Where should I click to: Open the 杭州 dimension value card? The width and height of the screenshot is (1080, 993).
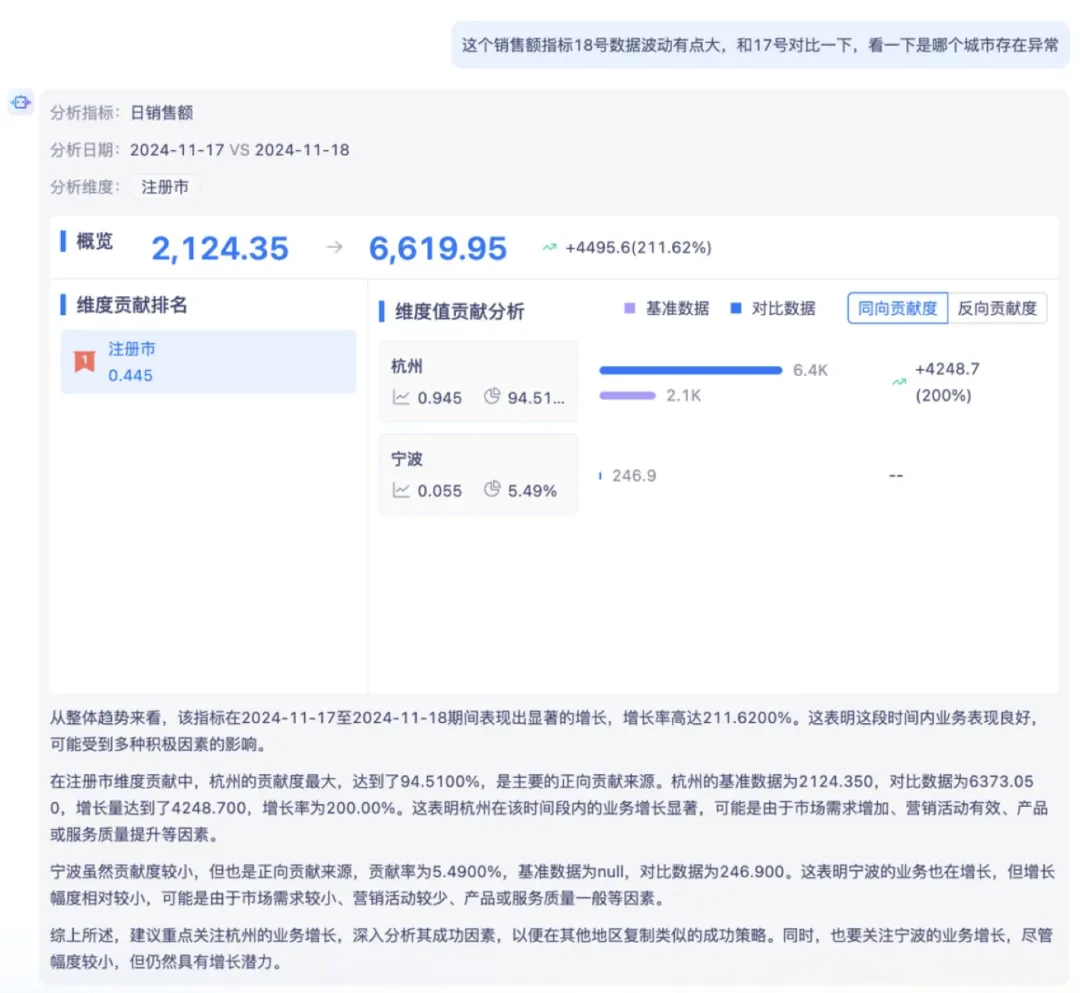click(x=478, y=382)
